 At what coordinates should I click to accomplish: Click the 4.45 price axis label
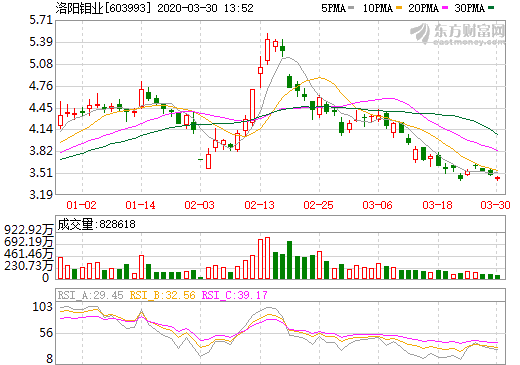tap(41, 108)
